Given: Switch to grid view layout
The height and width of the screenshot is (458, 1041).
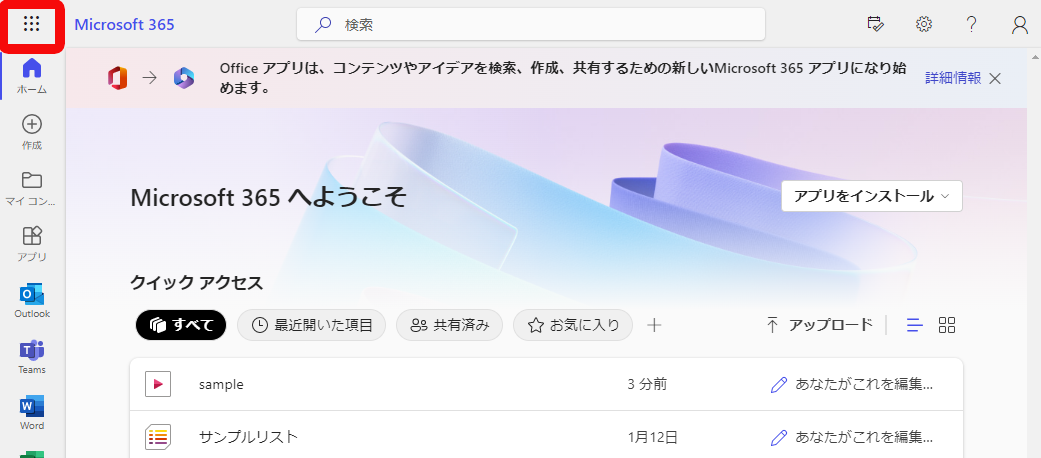Looking at the screenshot, I should pos(947,325).
